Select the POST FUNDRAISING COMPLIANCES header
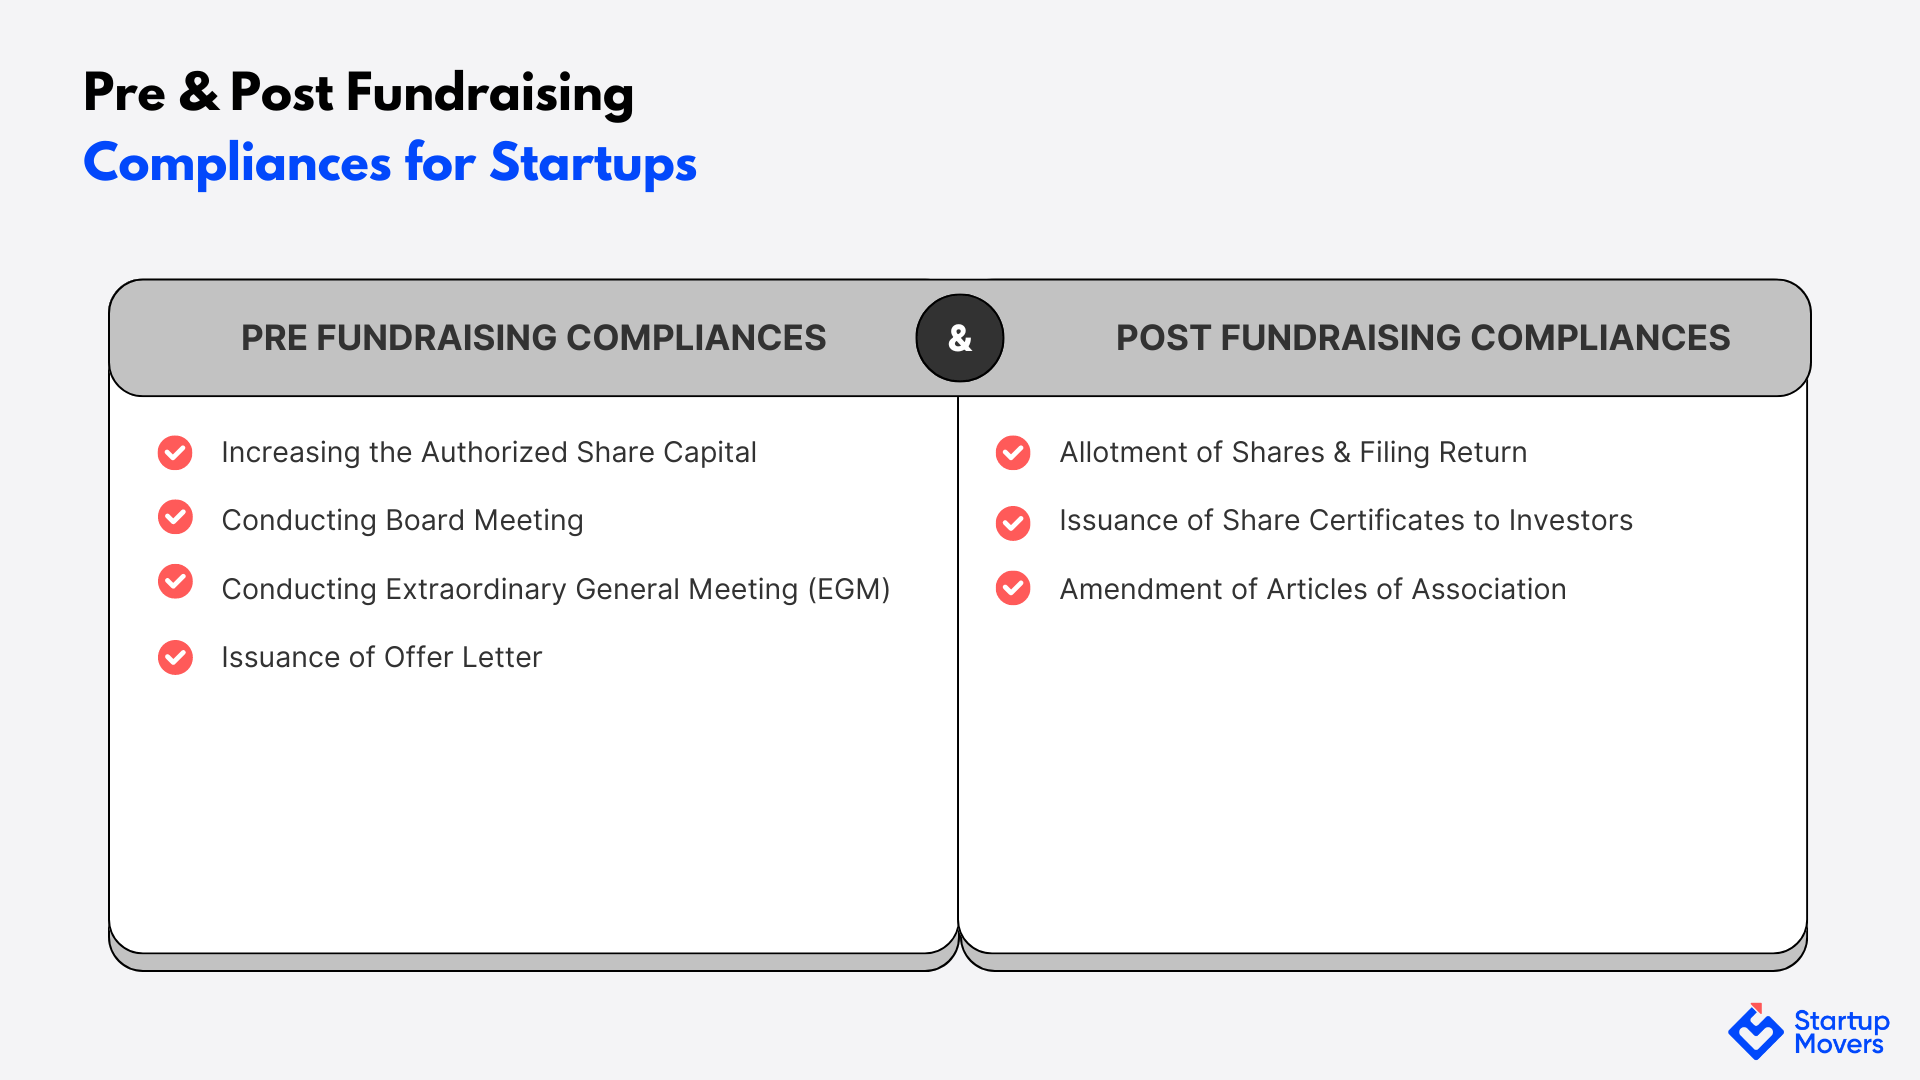Image resolution: width=1920 pixels, height=1080 pixels. (x=1423, y=338)
